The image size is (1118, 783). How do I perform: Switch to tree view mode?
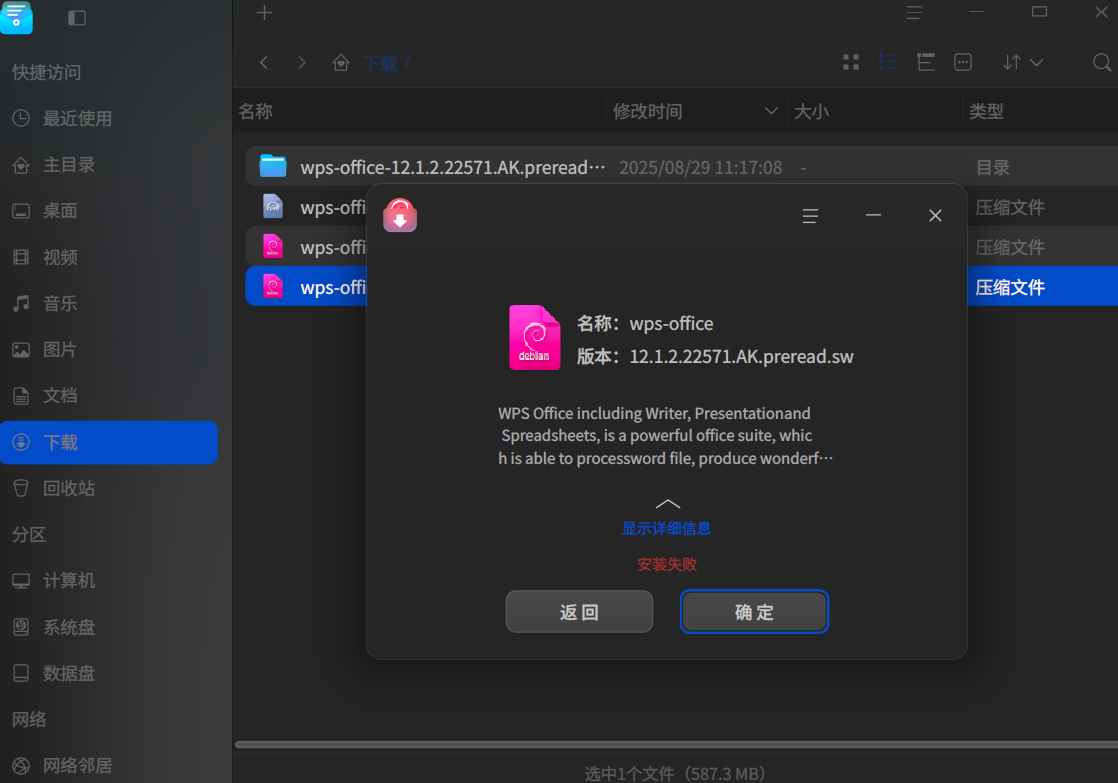pyautogui.click(x=925, y=62)
